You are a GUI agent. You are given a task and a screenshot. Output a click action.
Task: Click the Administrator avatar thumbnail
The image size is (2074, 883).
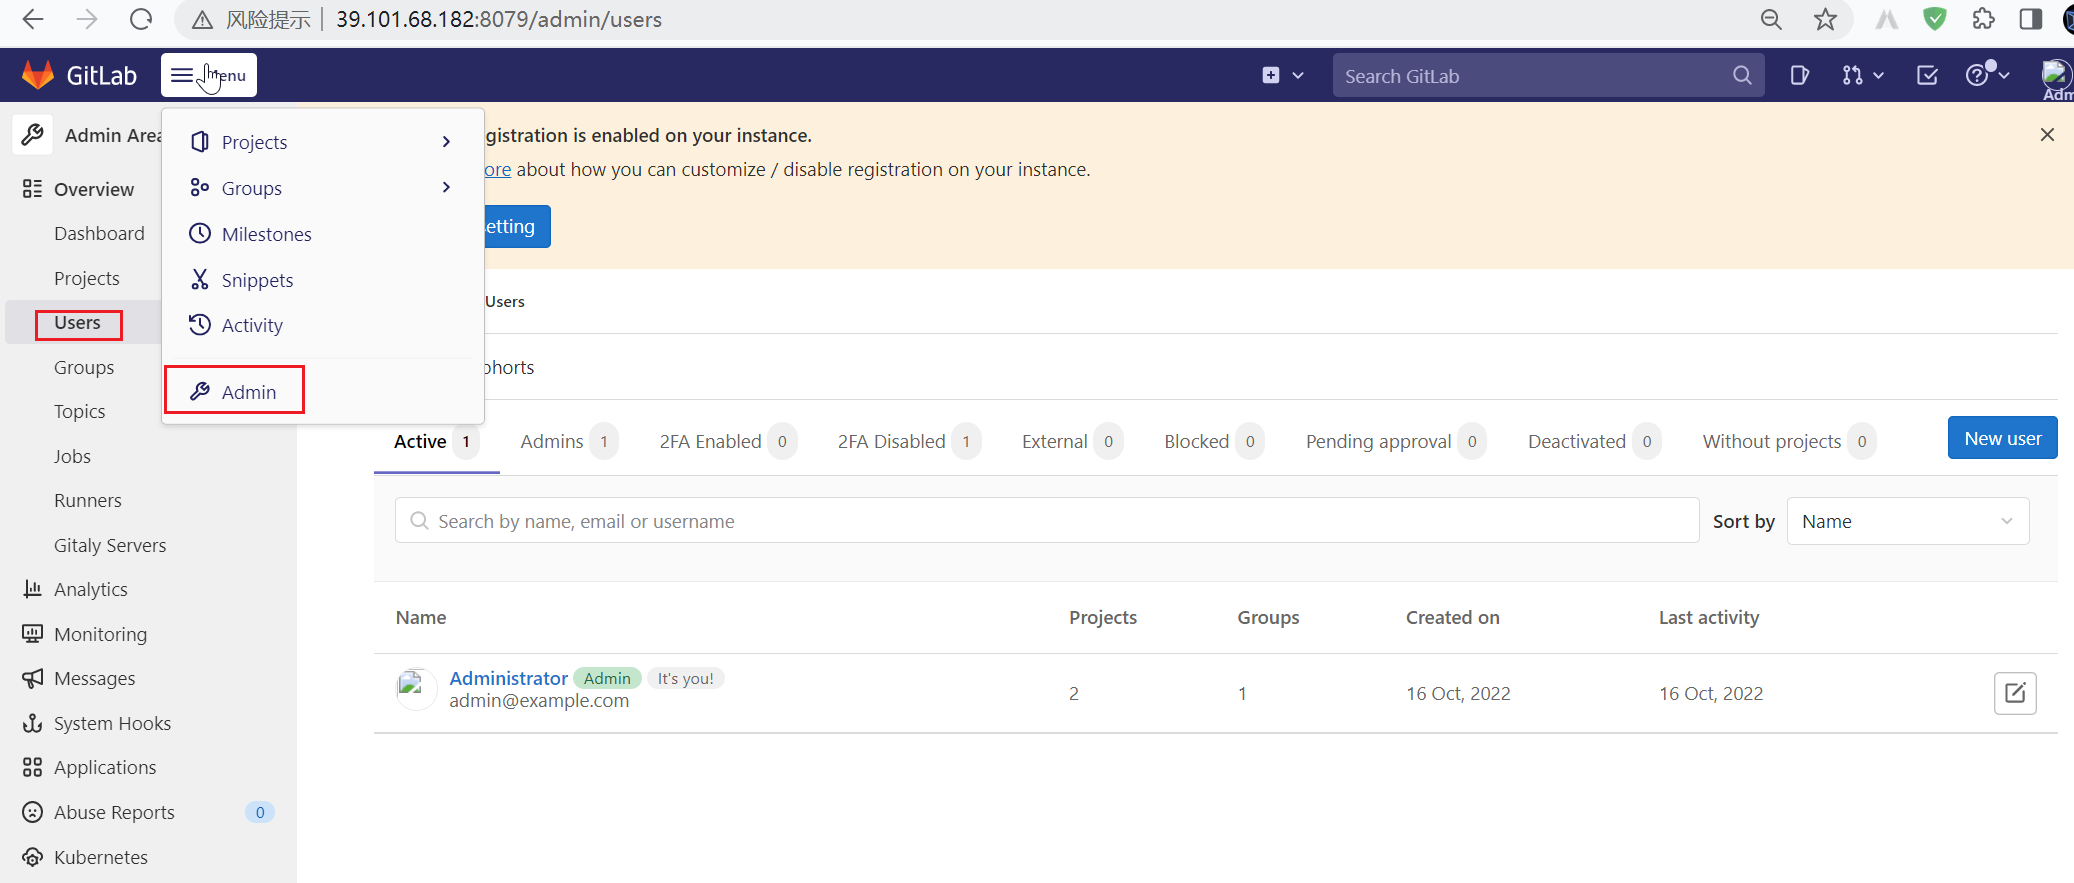tap(415, 689)
